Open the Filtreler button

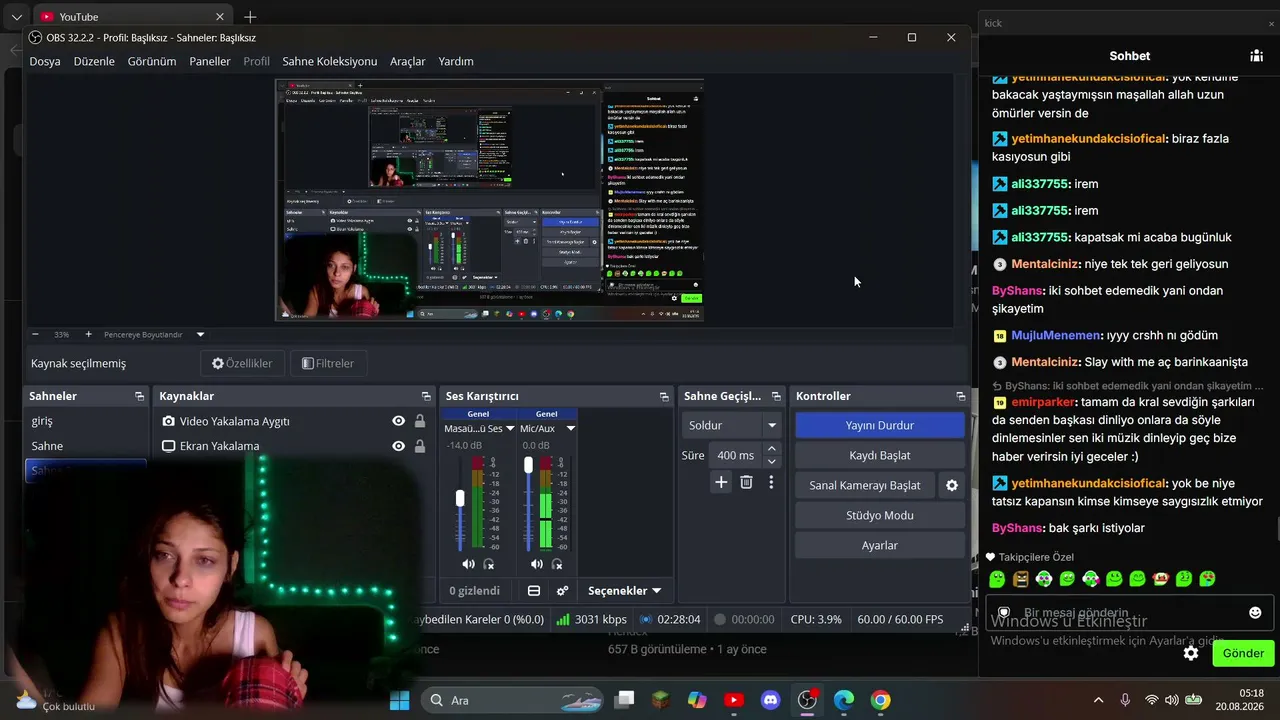point(328,363)
